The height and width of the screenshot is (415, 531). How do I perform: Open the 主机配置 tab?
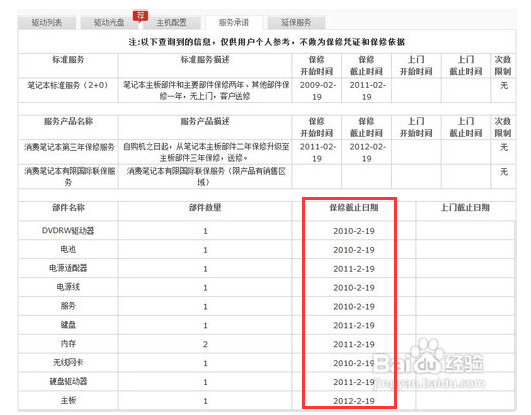click(x=171, y=23)
